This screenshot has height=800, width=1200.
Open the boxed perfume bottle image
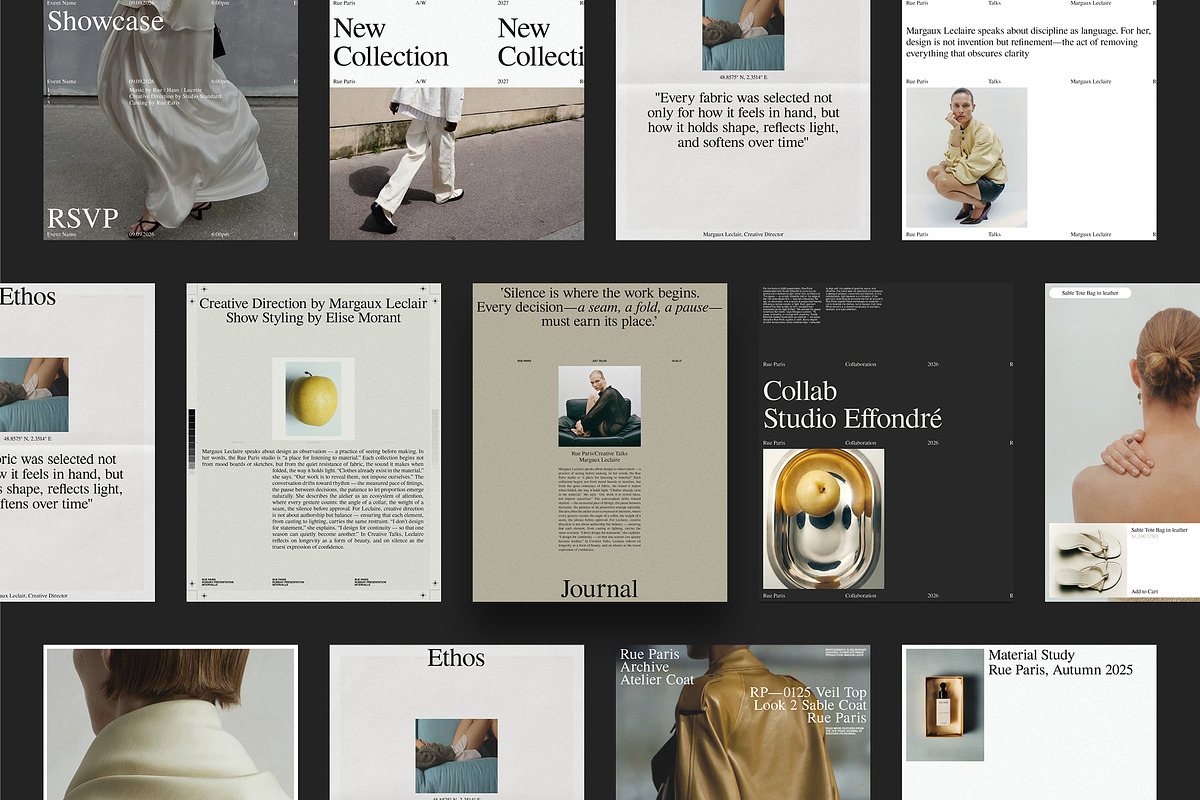tap(946, 705)
